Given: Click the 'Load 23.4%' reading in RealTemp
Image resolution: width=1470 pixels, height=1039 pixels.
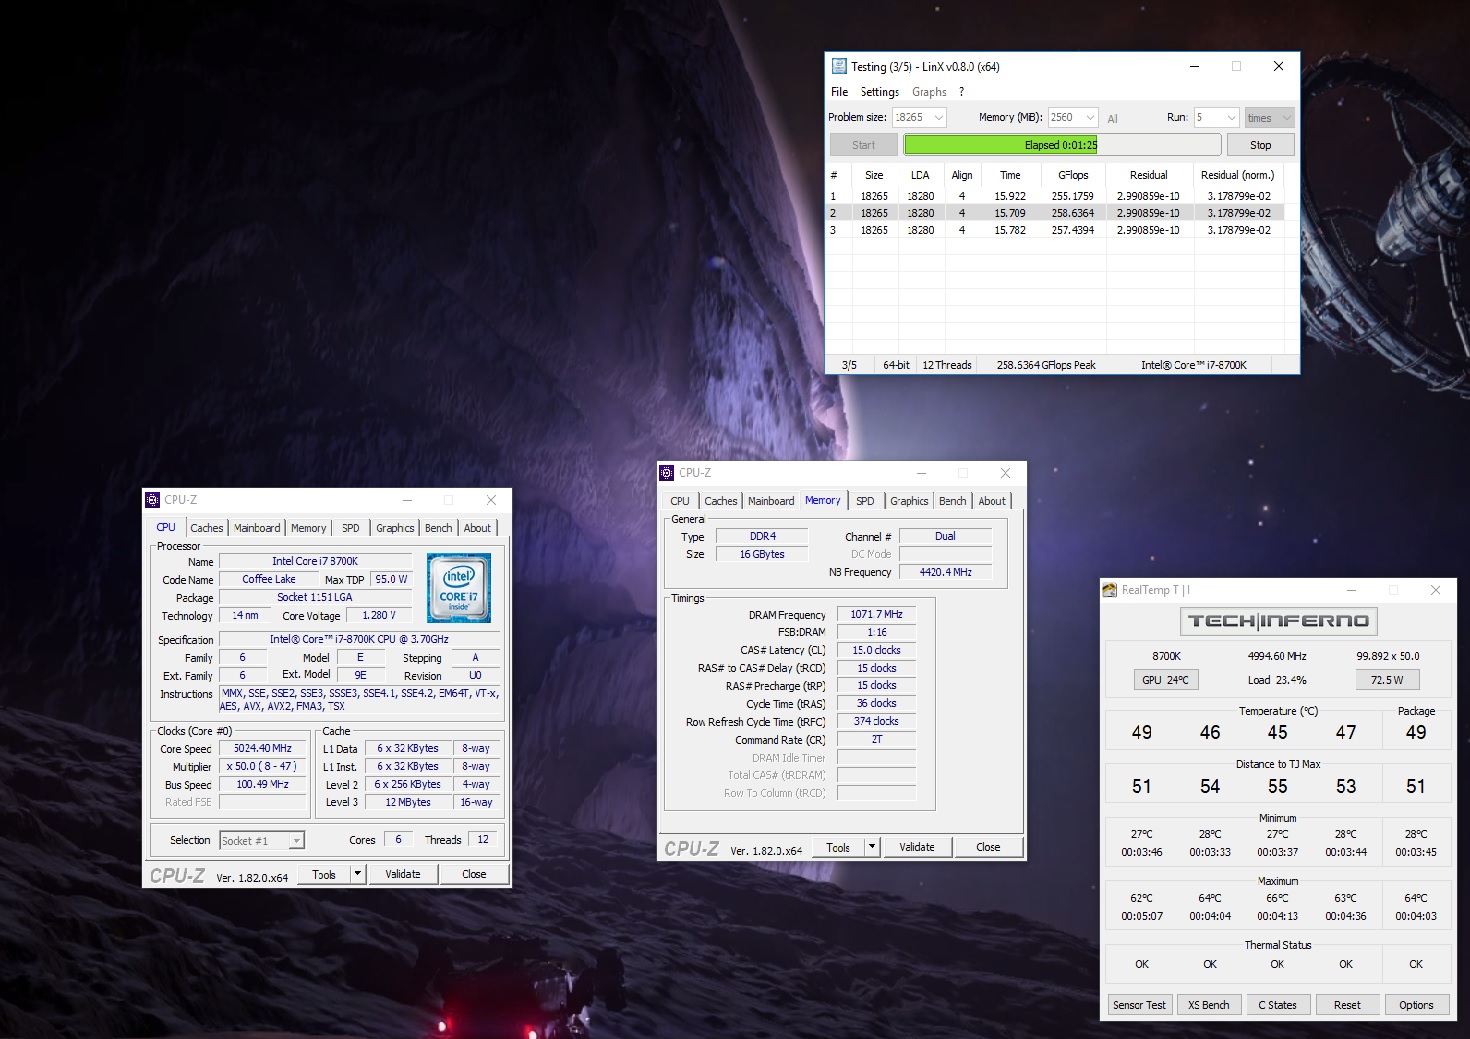Looking at the screenshot, I should 1277,680.
